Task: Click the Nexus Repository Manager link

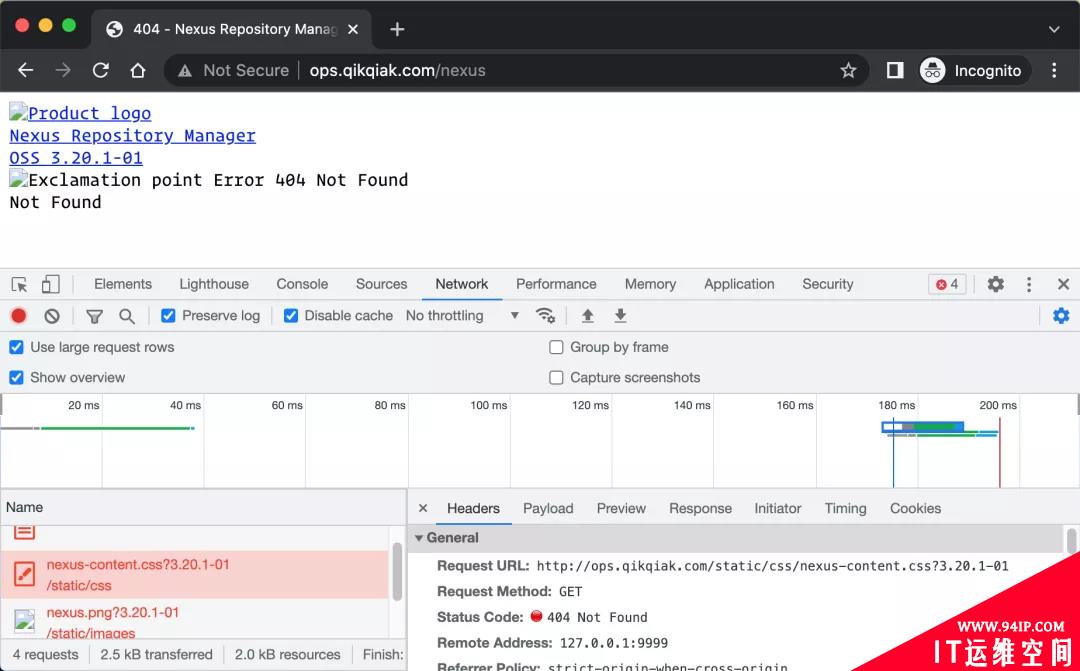Action: (132, 136)
